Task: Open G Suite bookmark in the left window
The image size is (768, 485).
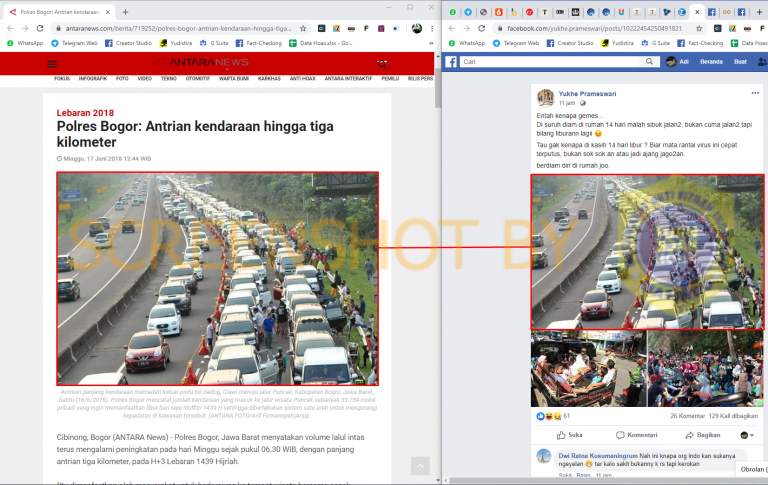Action: [x=214, y=43]
